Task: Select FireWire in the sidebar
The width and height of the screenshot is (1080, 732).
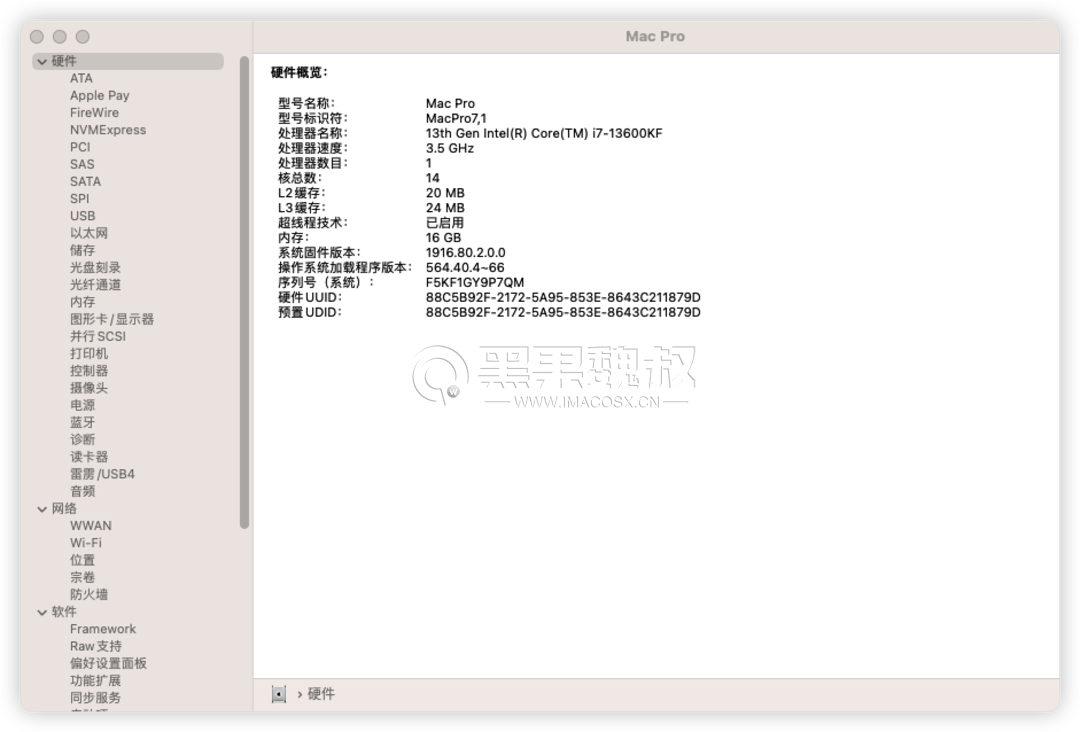Action: pyautogui.click(x=94, y=113)
